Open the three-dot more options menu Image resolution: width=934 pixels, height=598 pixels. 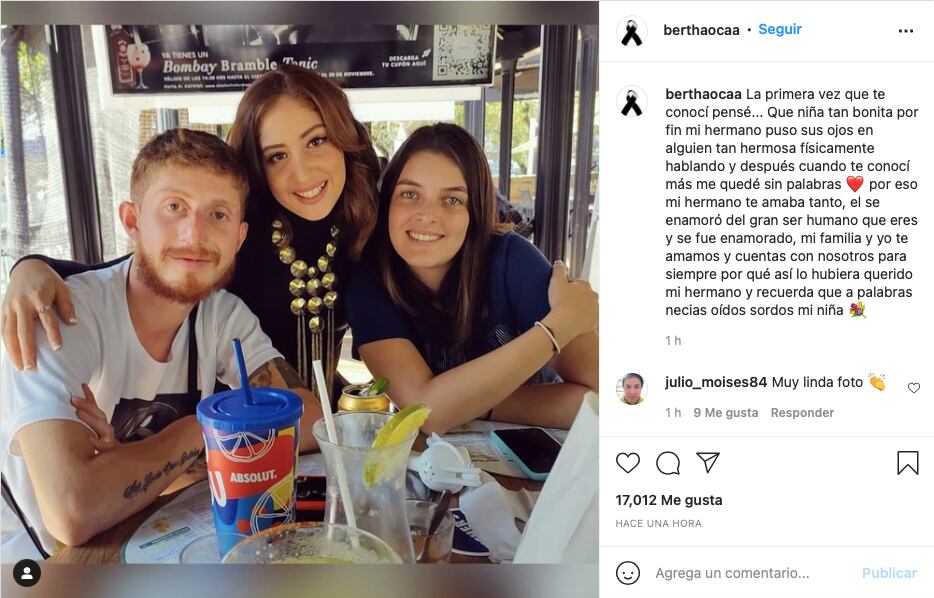click(905, 31)
